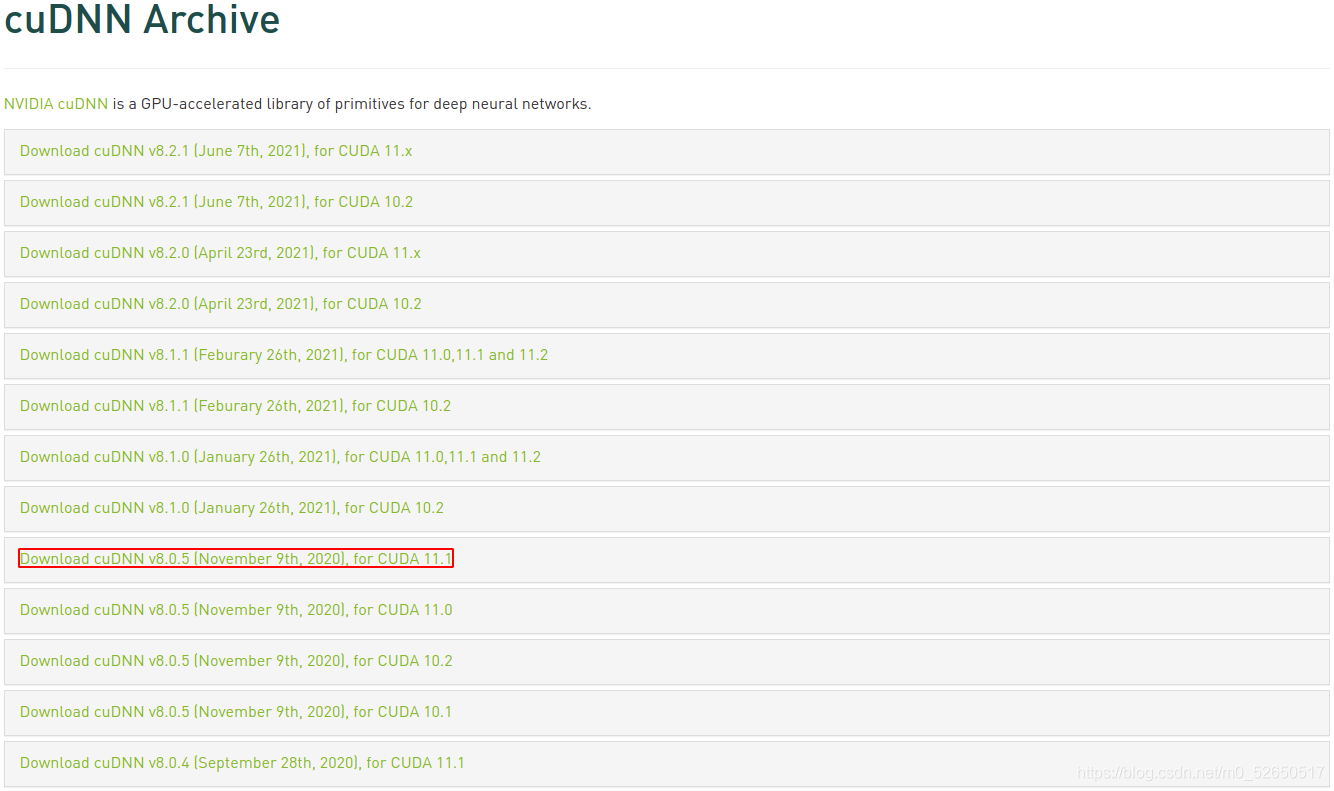
Task: Click the text 'GPU-accelerated library of primitives'
Action: [x=272, y=104]
